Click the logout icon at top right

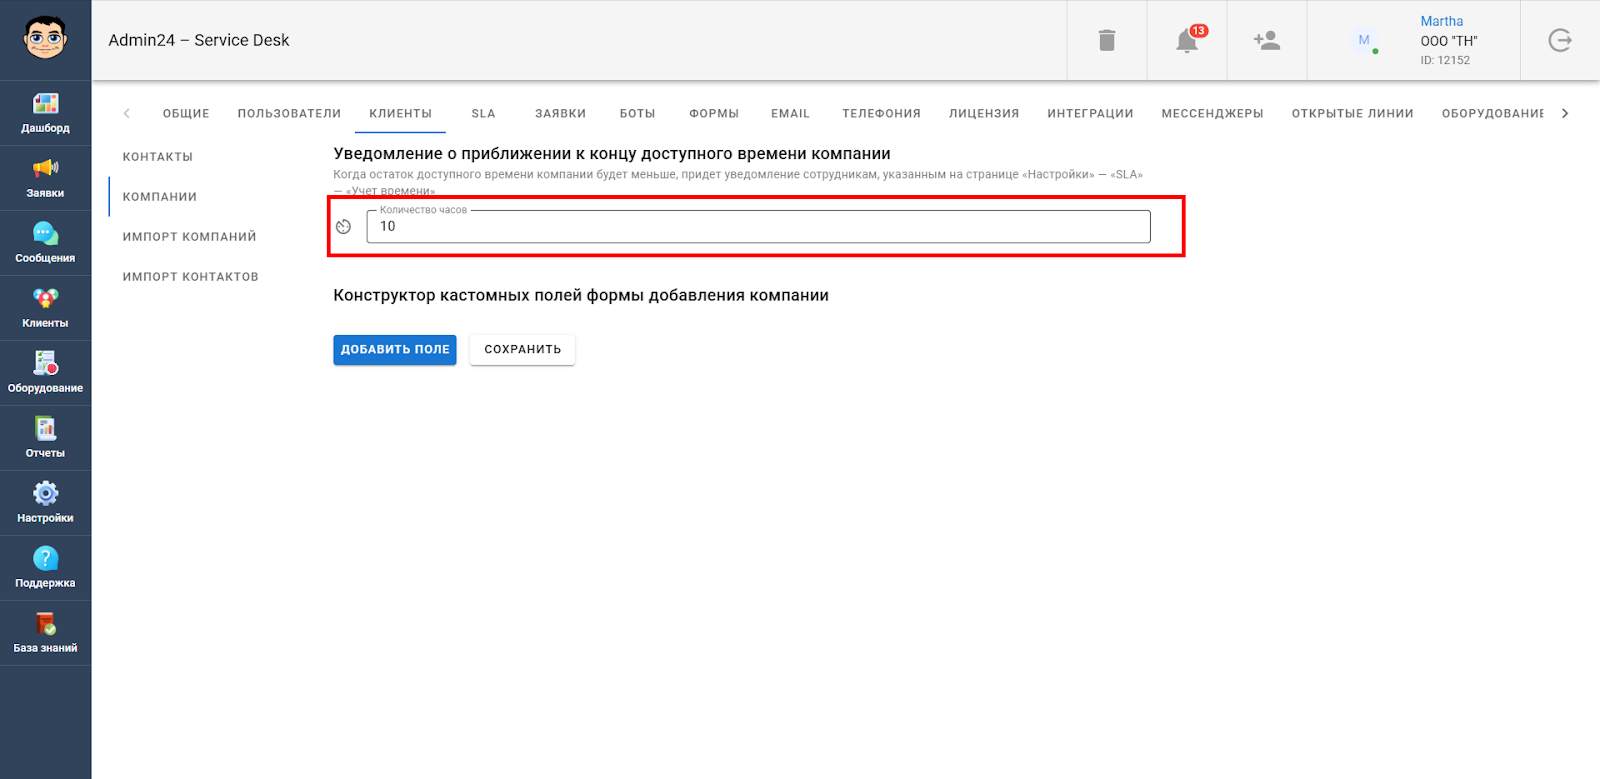[1559, 40]
